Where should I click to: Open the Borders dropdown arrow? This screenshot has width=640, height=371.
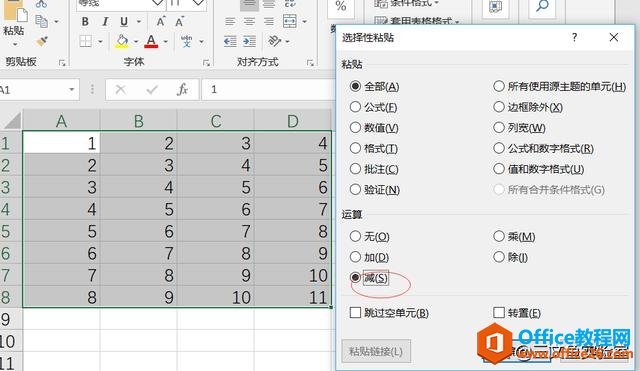click(x=100, y=42)
